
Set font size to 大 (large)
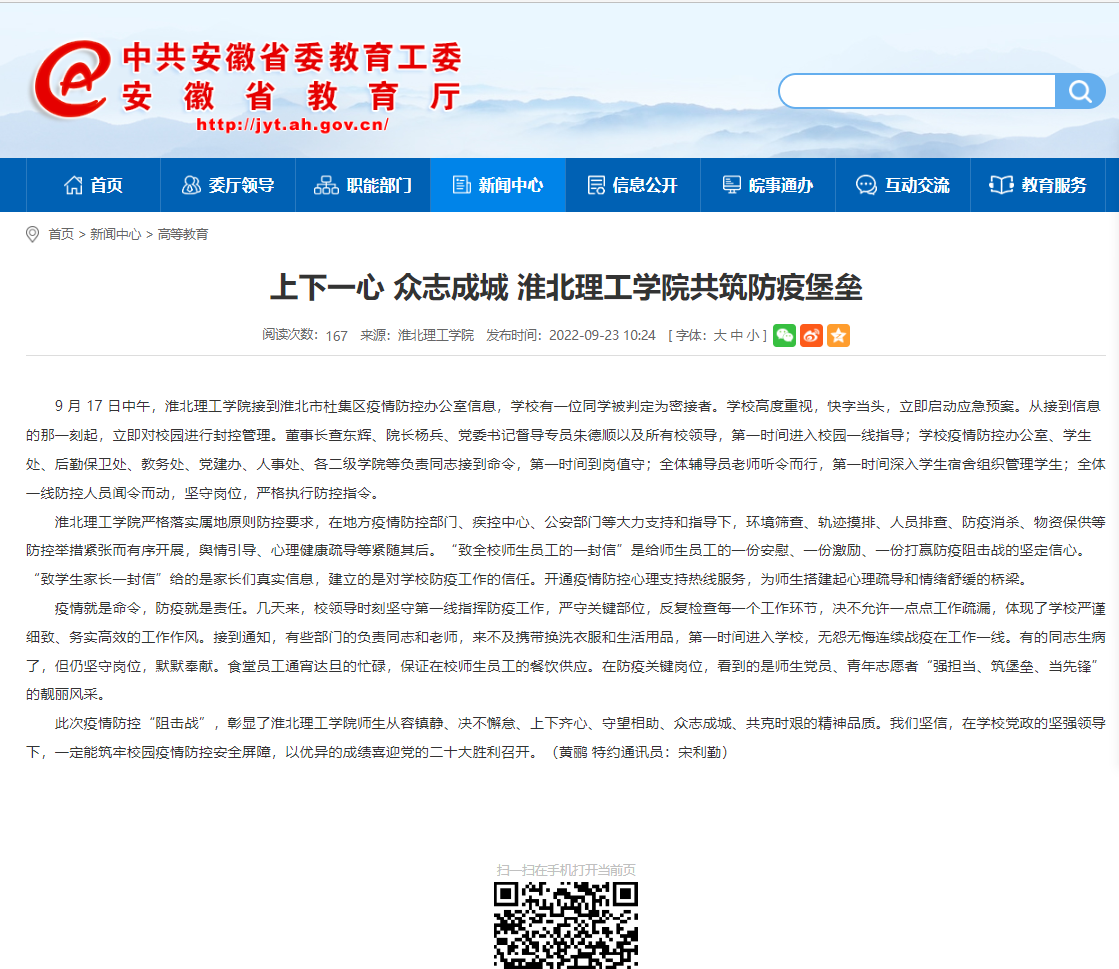[720, 336]
